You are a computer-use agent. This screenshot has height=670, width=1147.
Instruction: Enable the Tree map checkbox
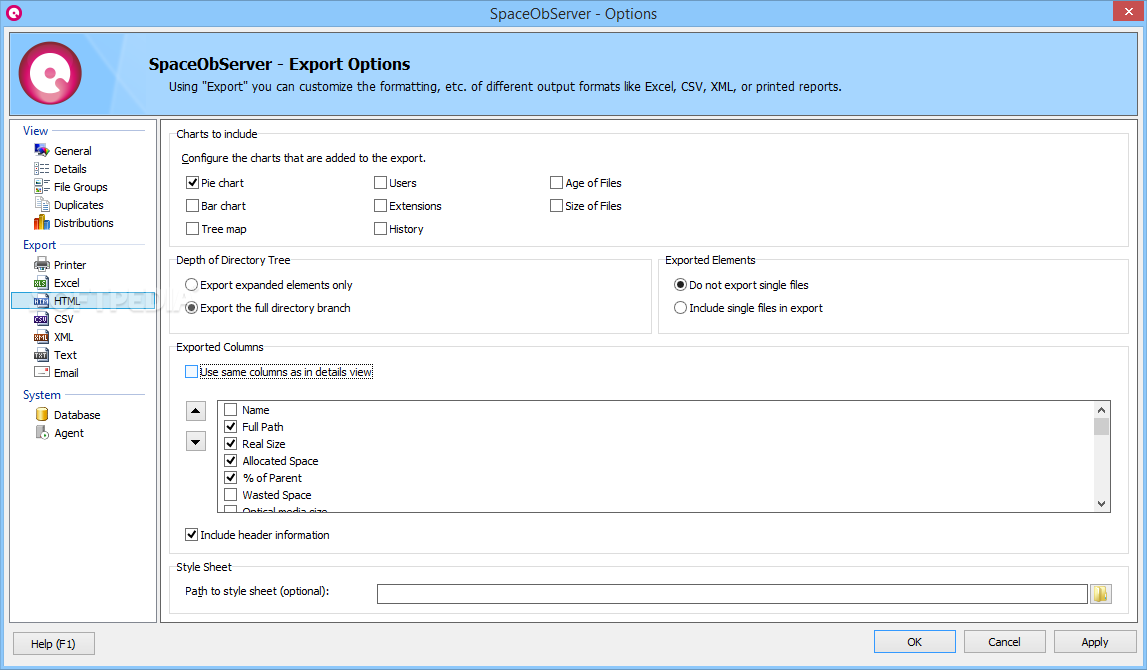(192, 229)
